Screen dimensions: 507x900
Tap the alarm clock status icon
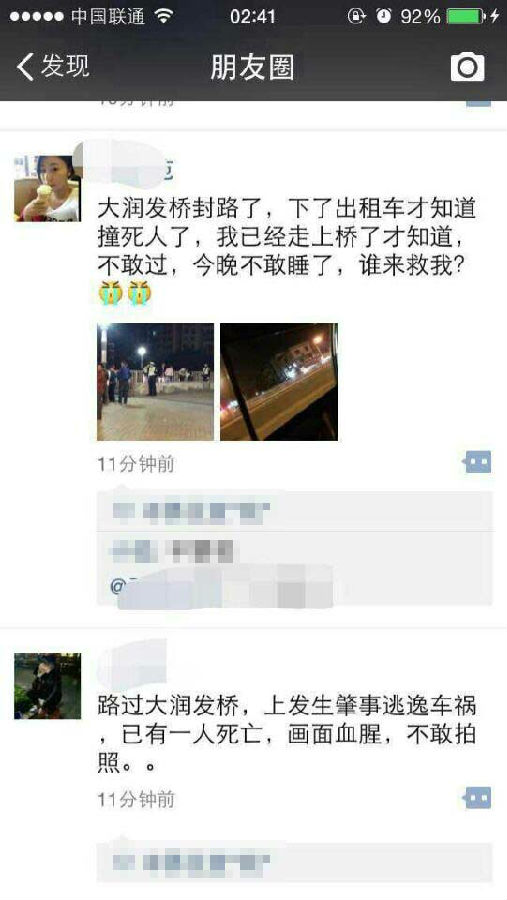384,16
